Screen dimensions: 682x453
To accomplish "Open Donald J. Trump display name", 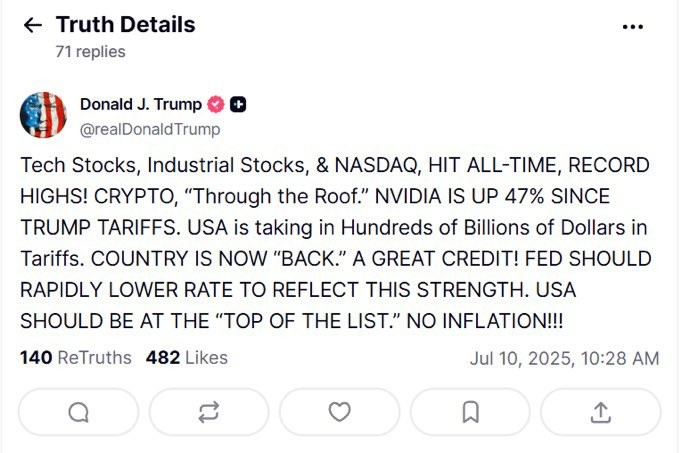I will pyautogui.click(x=141, y=104).
